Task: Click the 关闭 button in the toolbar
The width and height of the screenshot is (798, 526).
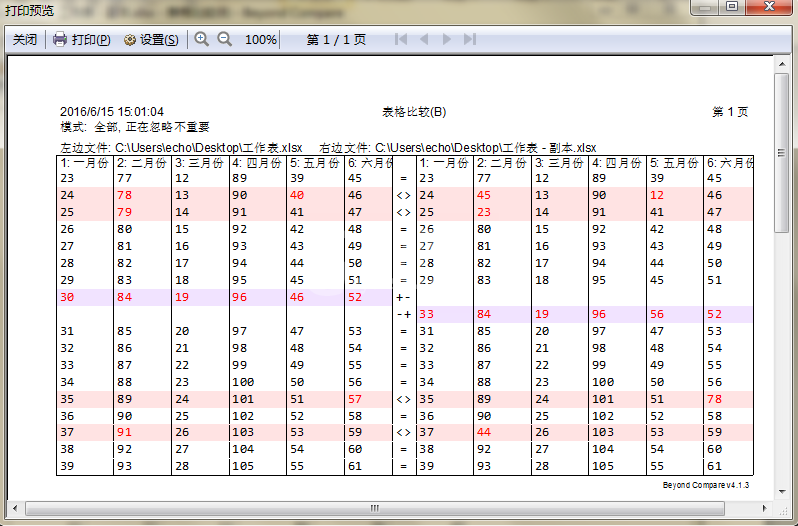Action: point(25,40)
